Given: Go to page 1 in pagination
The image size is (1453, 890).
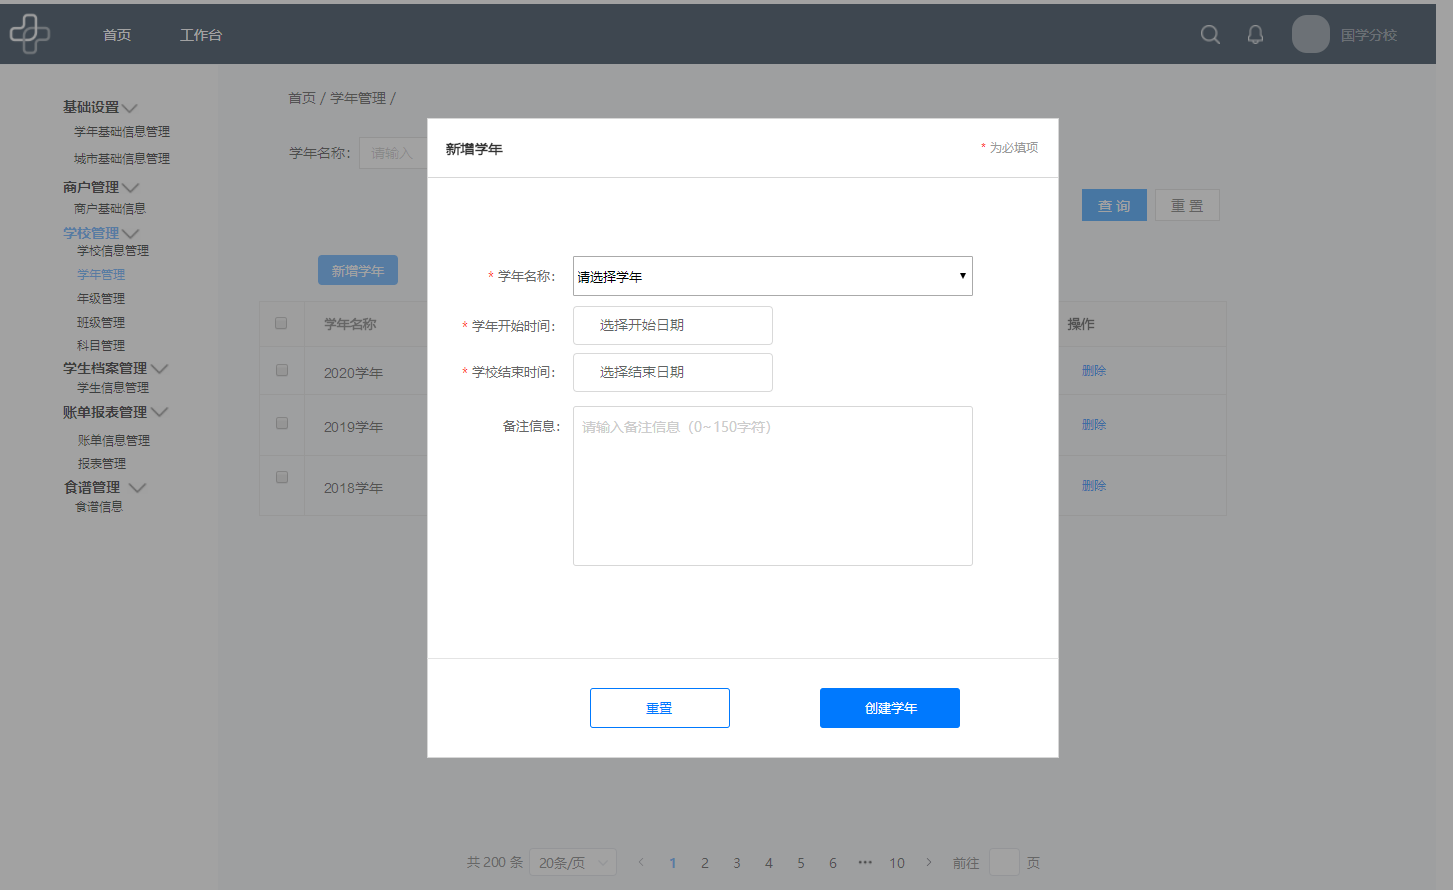Looking at the screenshot, I should click(673, 862).
